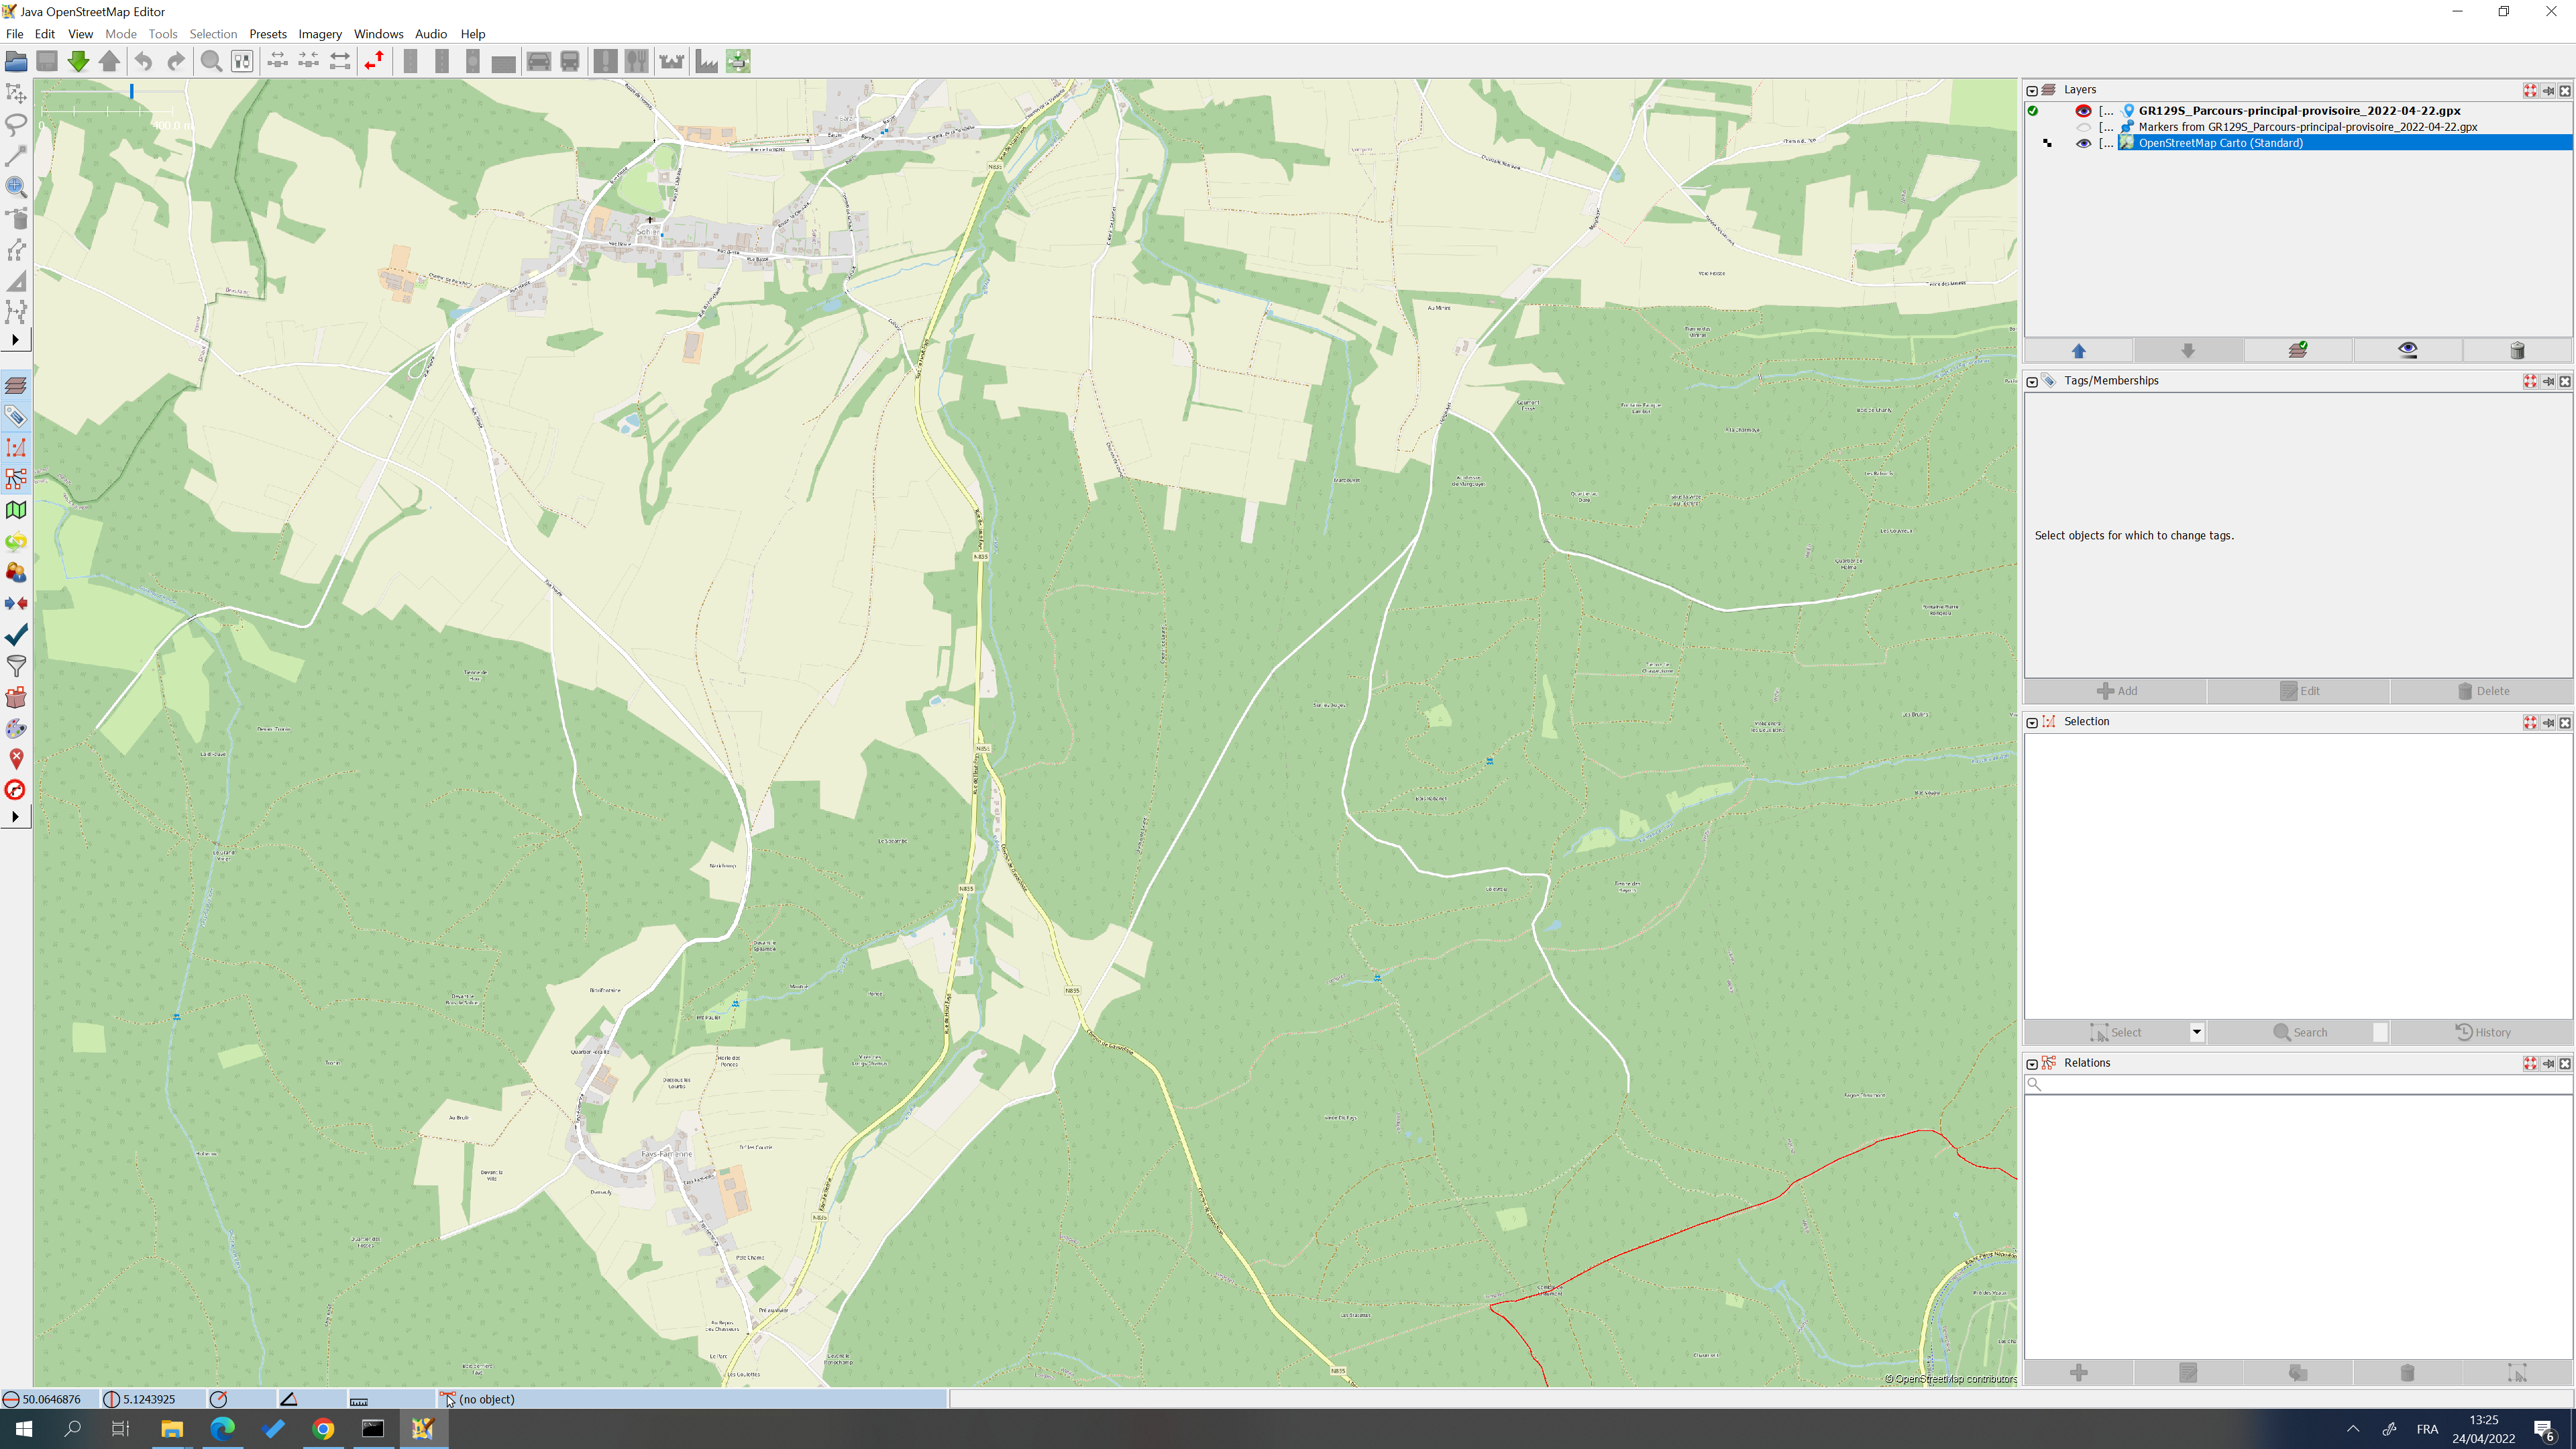Collapse the Layers panel
The height and width of the screenshot is (1449, 2576).
coord(2032,90)
